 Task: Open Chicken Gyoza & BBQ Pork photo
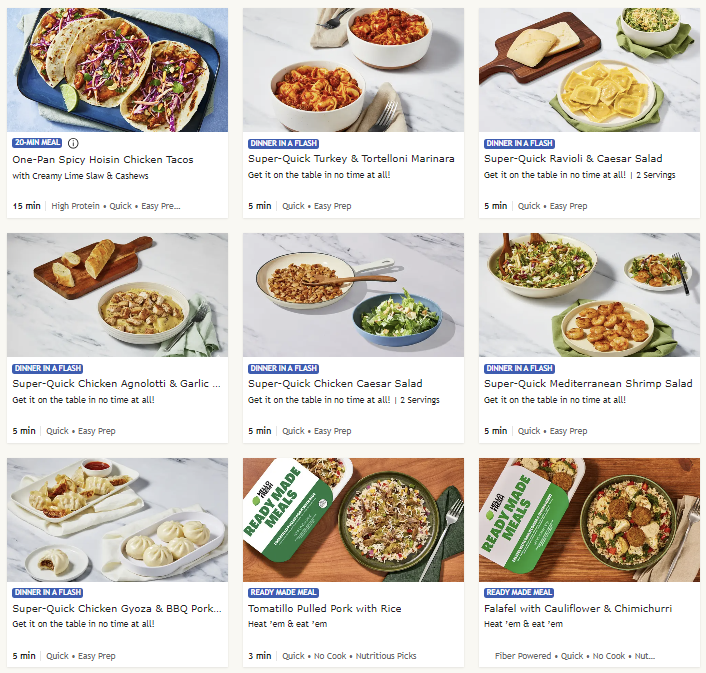(118, 520)
